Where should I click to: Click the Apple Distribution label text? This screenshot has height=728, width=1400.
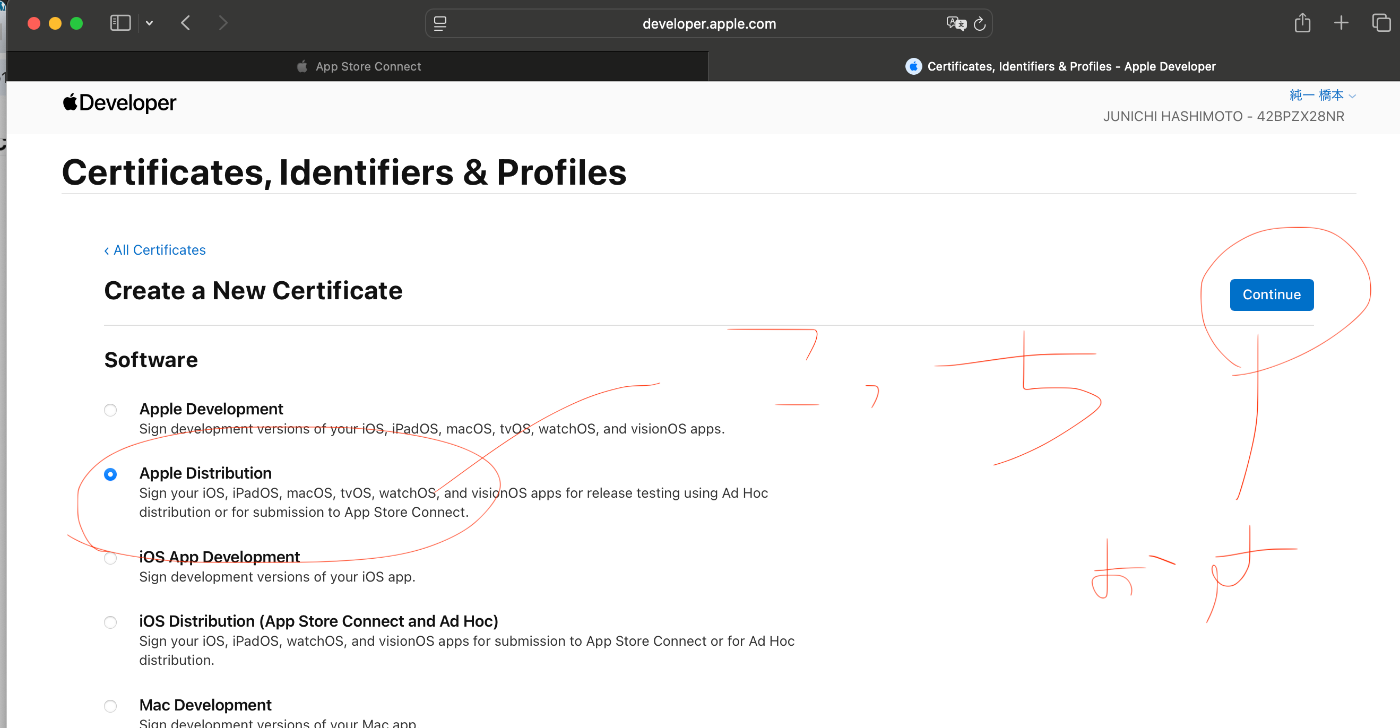[x=205, y=473]
